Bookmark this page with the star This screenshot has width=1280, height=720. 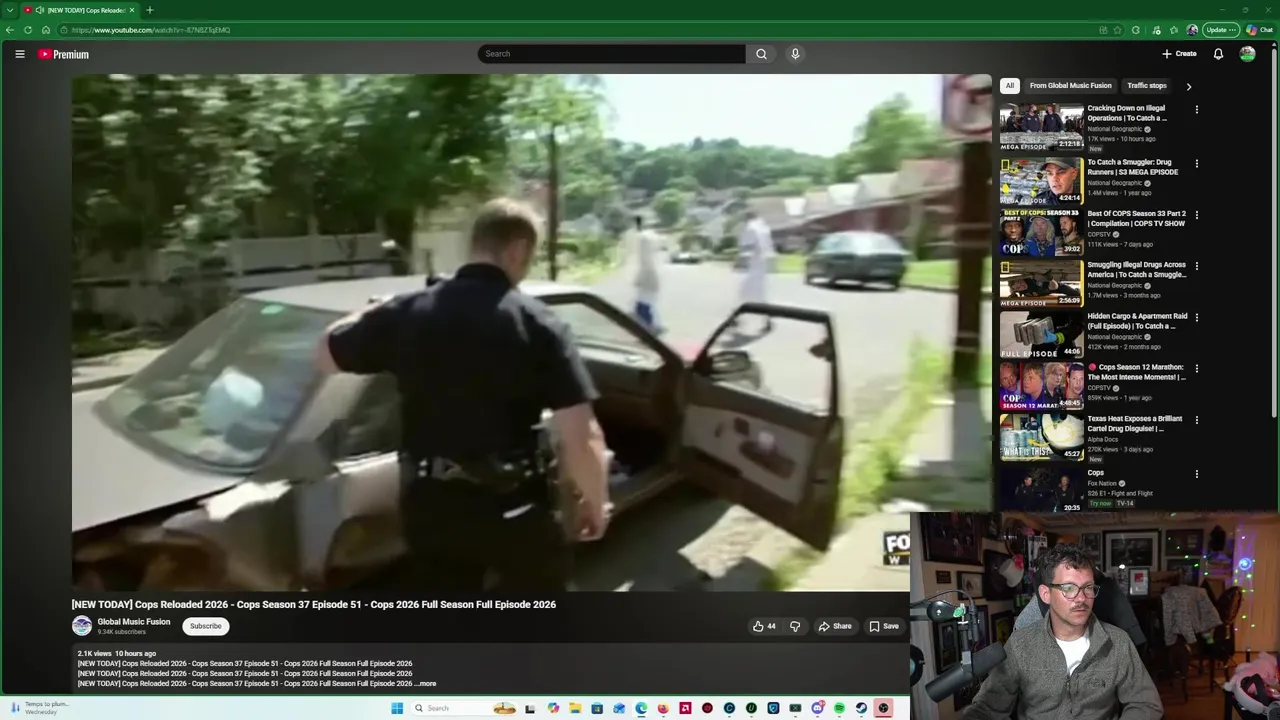click(1117, 30)
